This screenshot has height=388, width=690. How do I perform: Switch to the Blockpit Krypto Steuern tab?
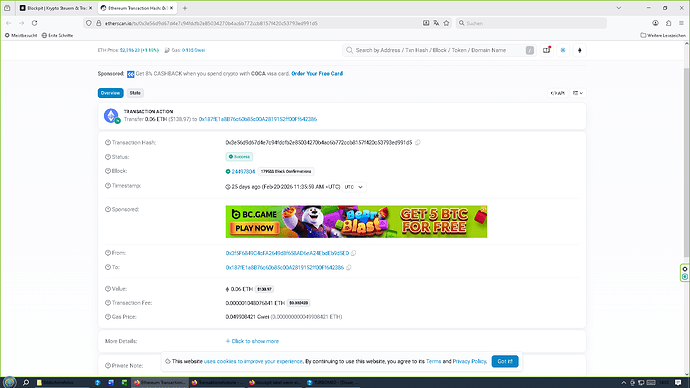pos(56,8)
